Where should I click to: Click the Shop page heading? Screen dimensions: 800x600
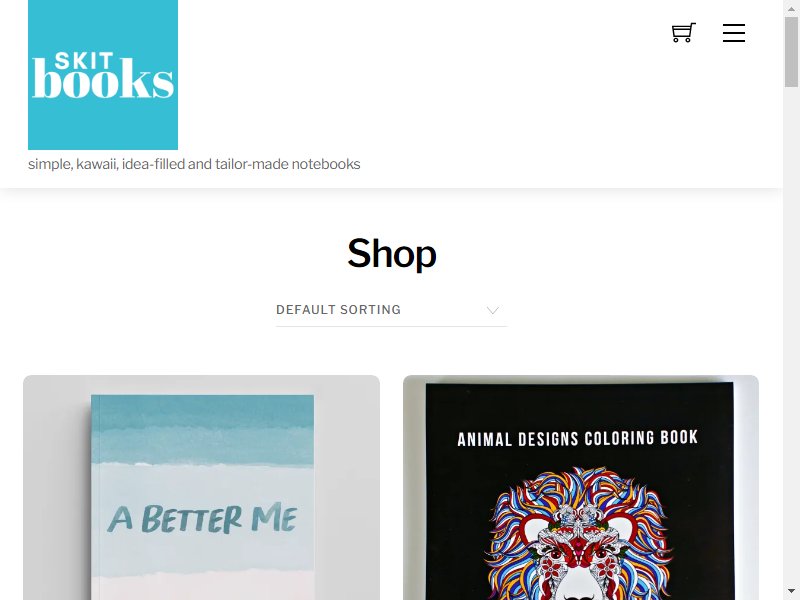(391, 254)
